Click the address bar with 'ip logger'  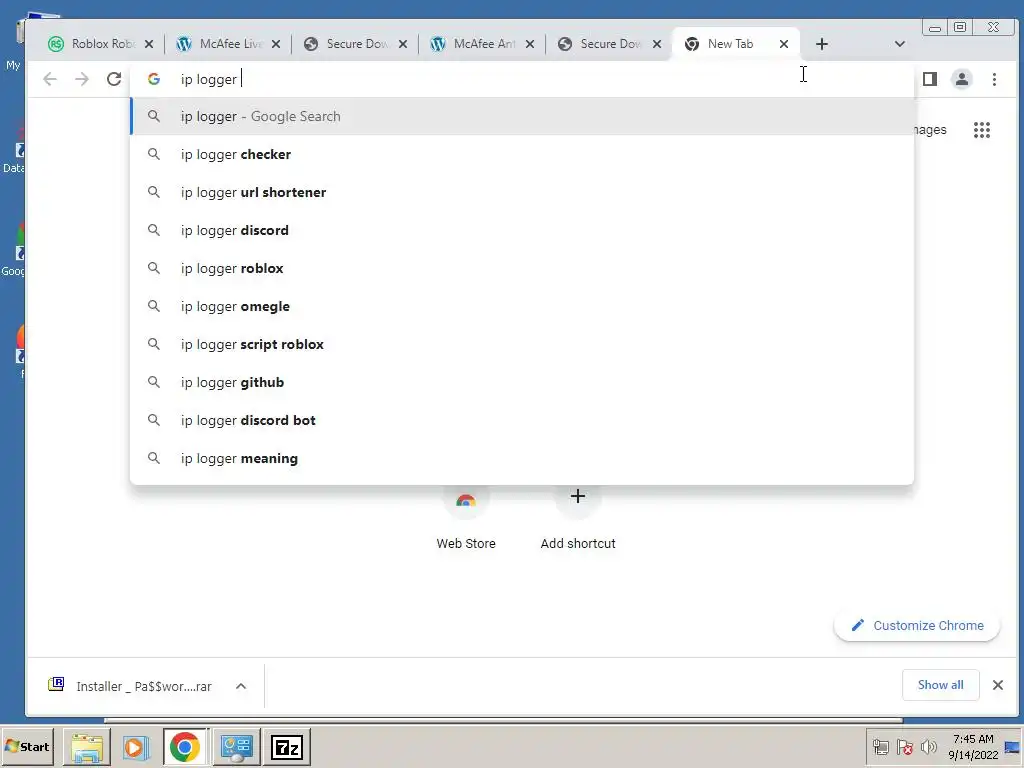(x=522, y=79)
